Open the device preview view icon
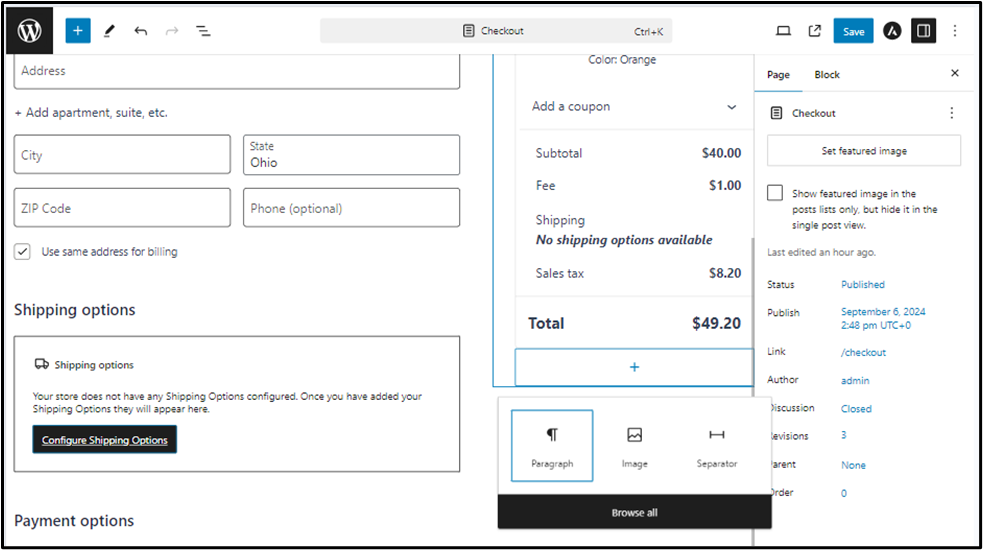The height and width of the screenshot is (550, 983). click(783, 31)
